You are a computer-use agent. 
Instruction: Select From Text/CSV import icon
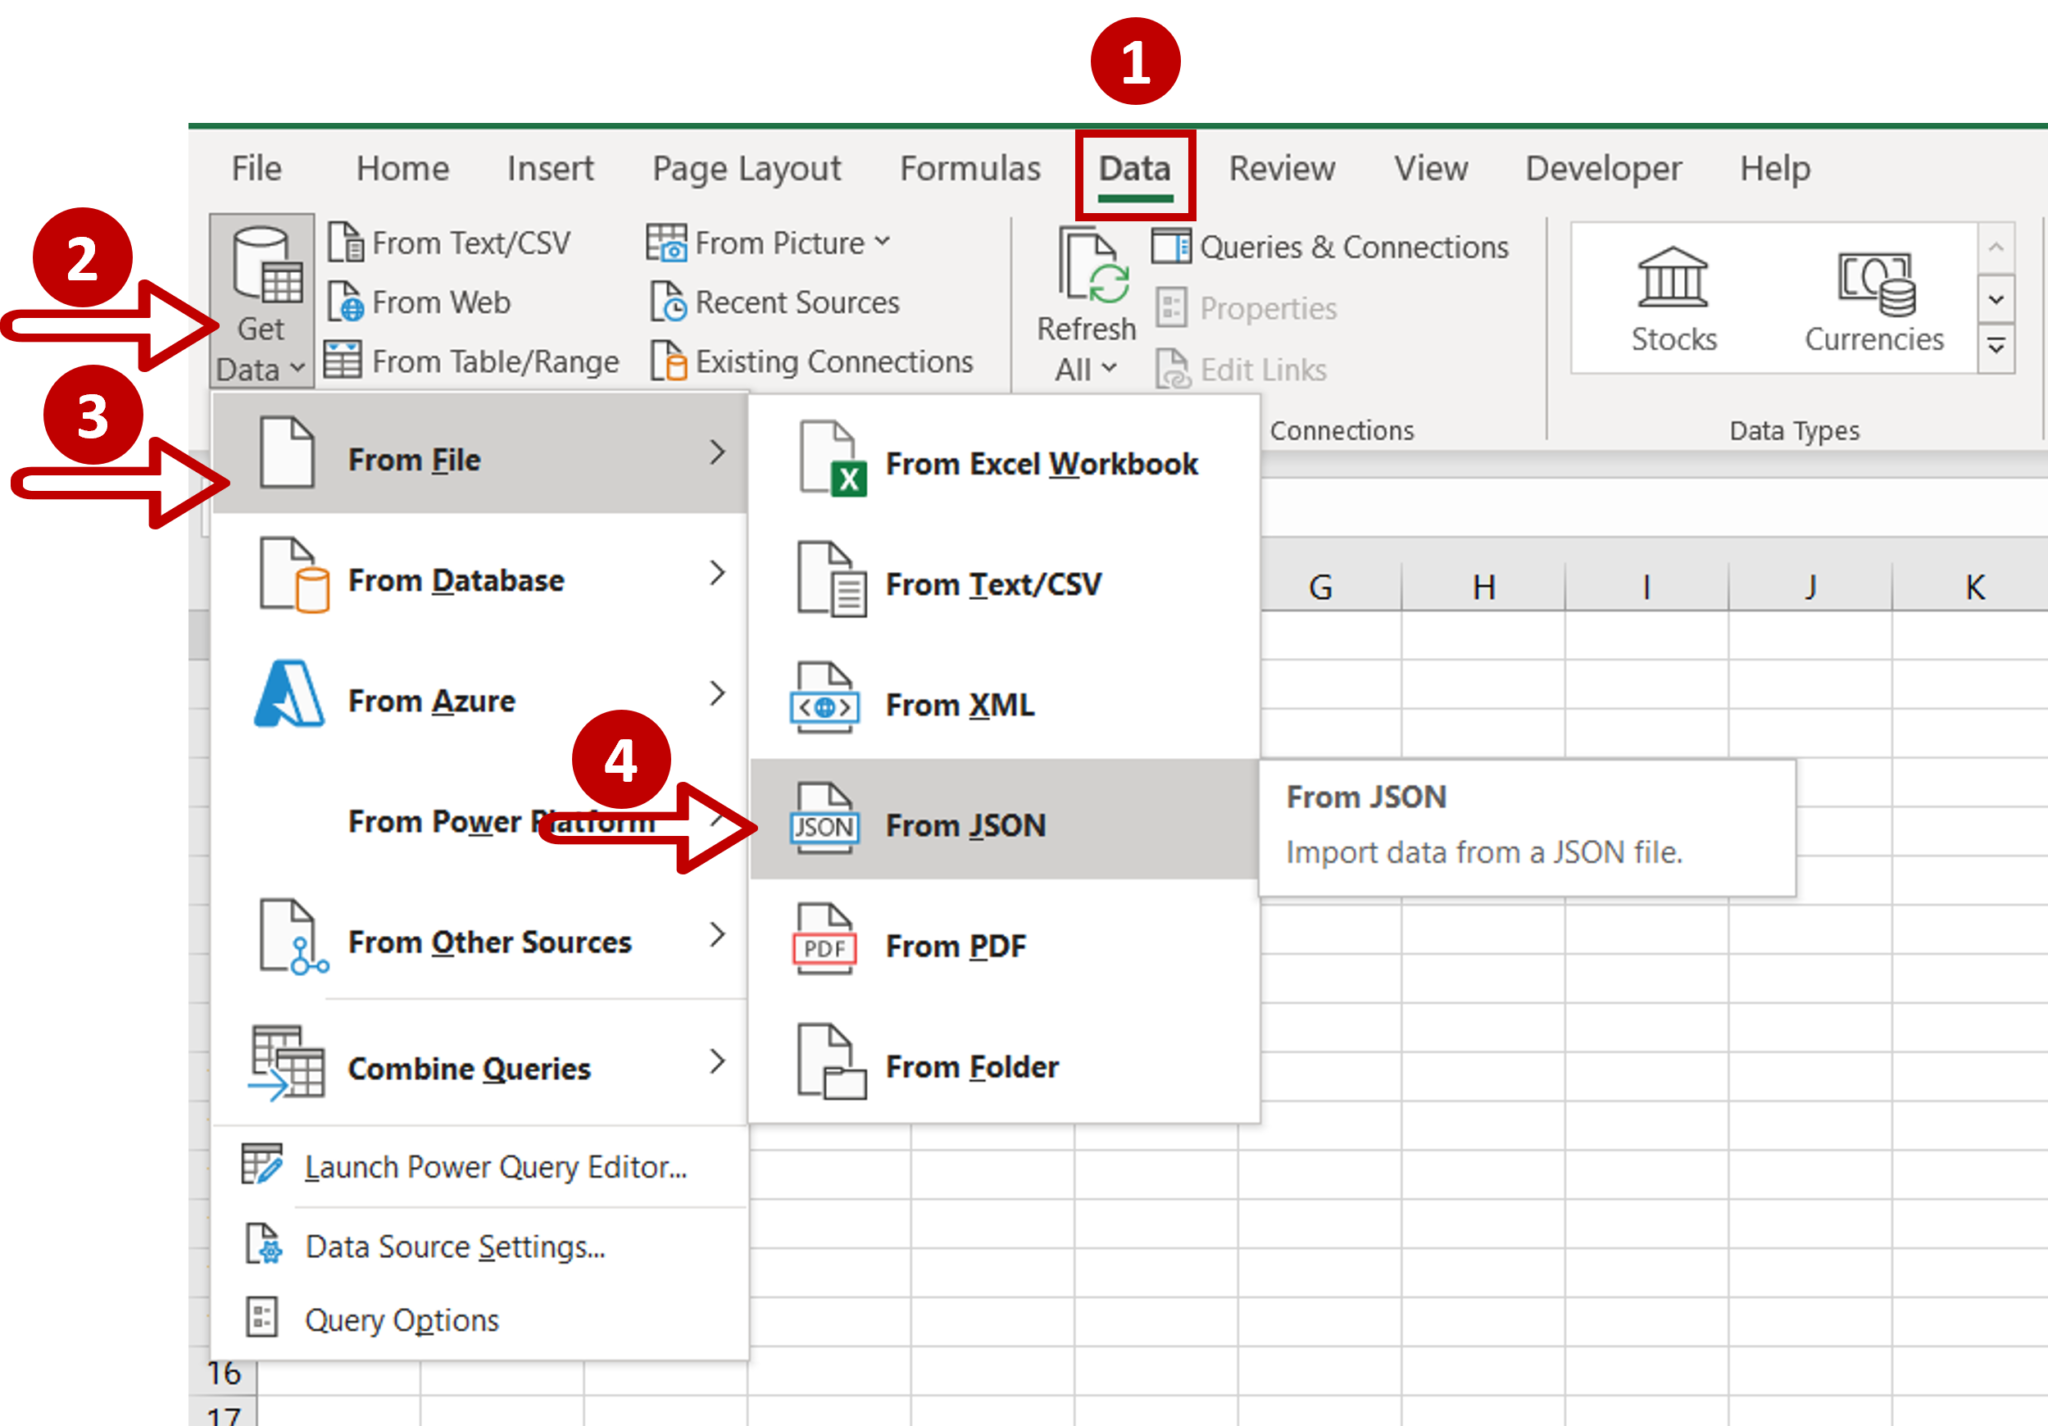[x=345, y=242]
